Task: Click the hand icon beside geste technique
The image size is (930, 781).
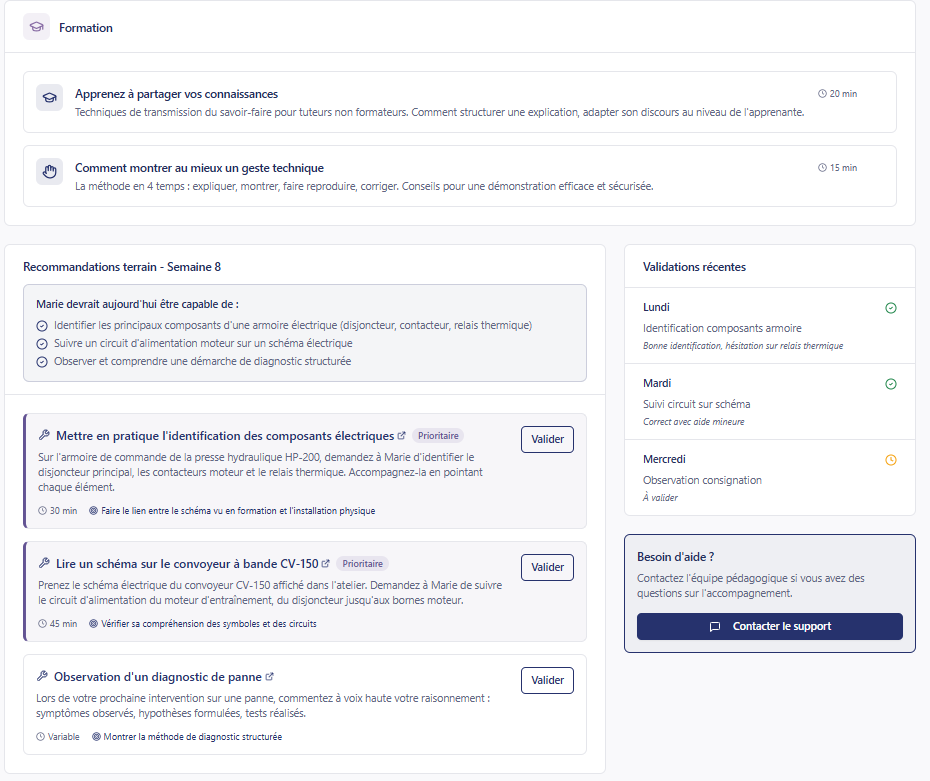Action: tap(49, 172)
